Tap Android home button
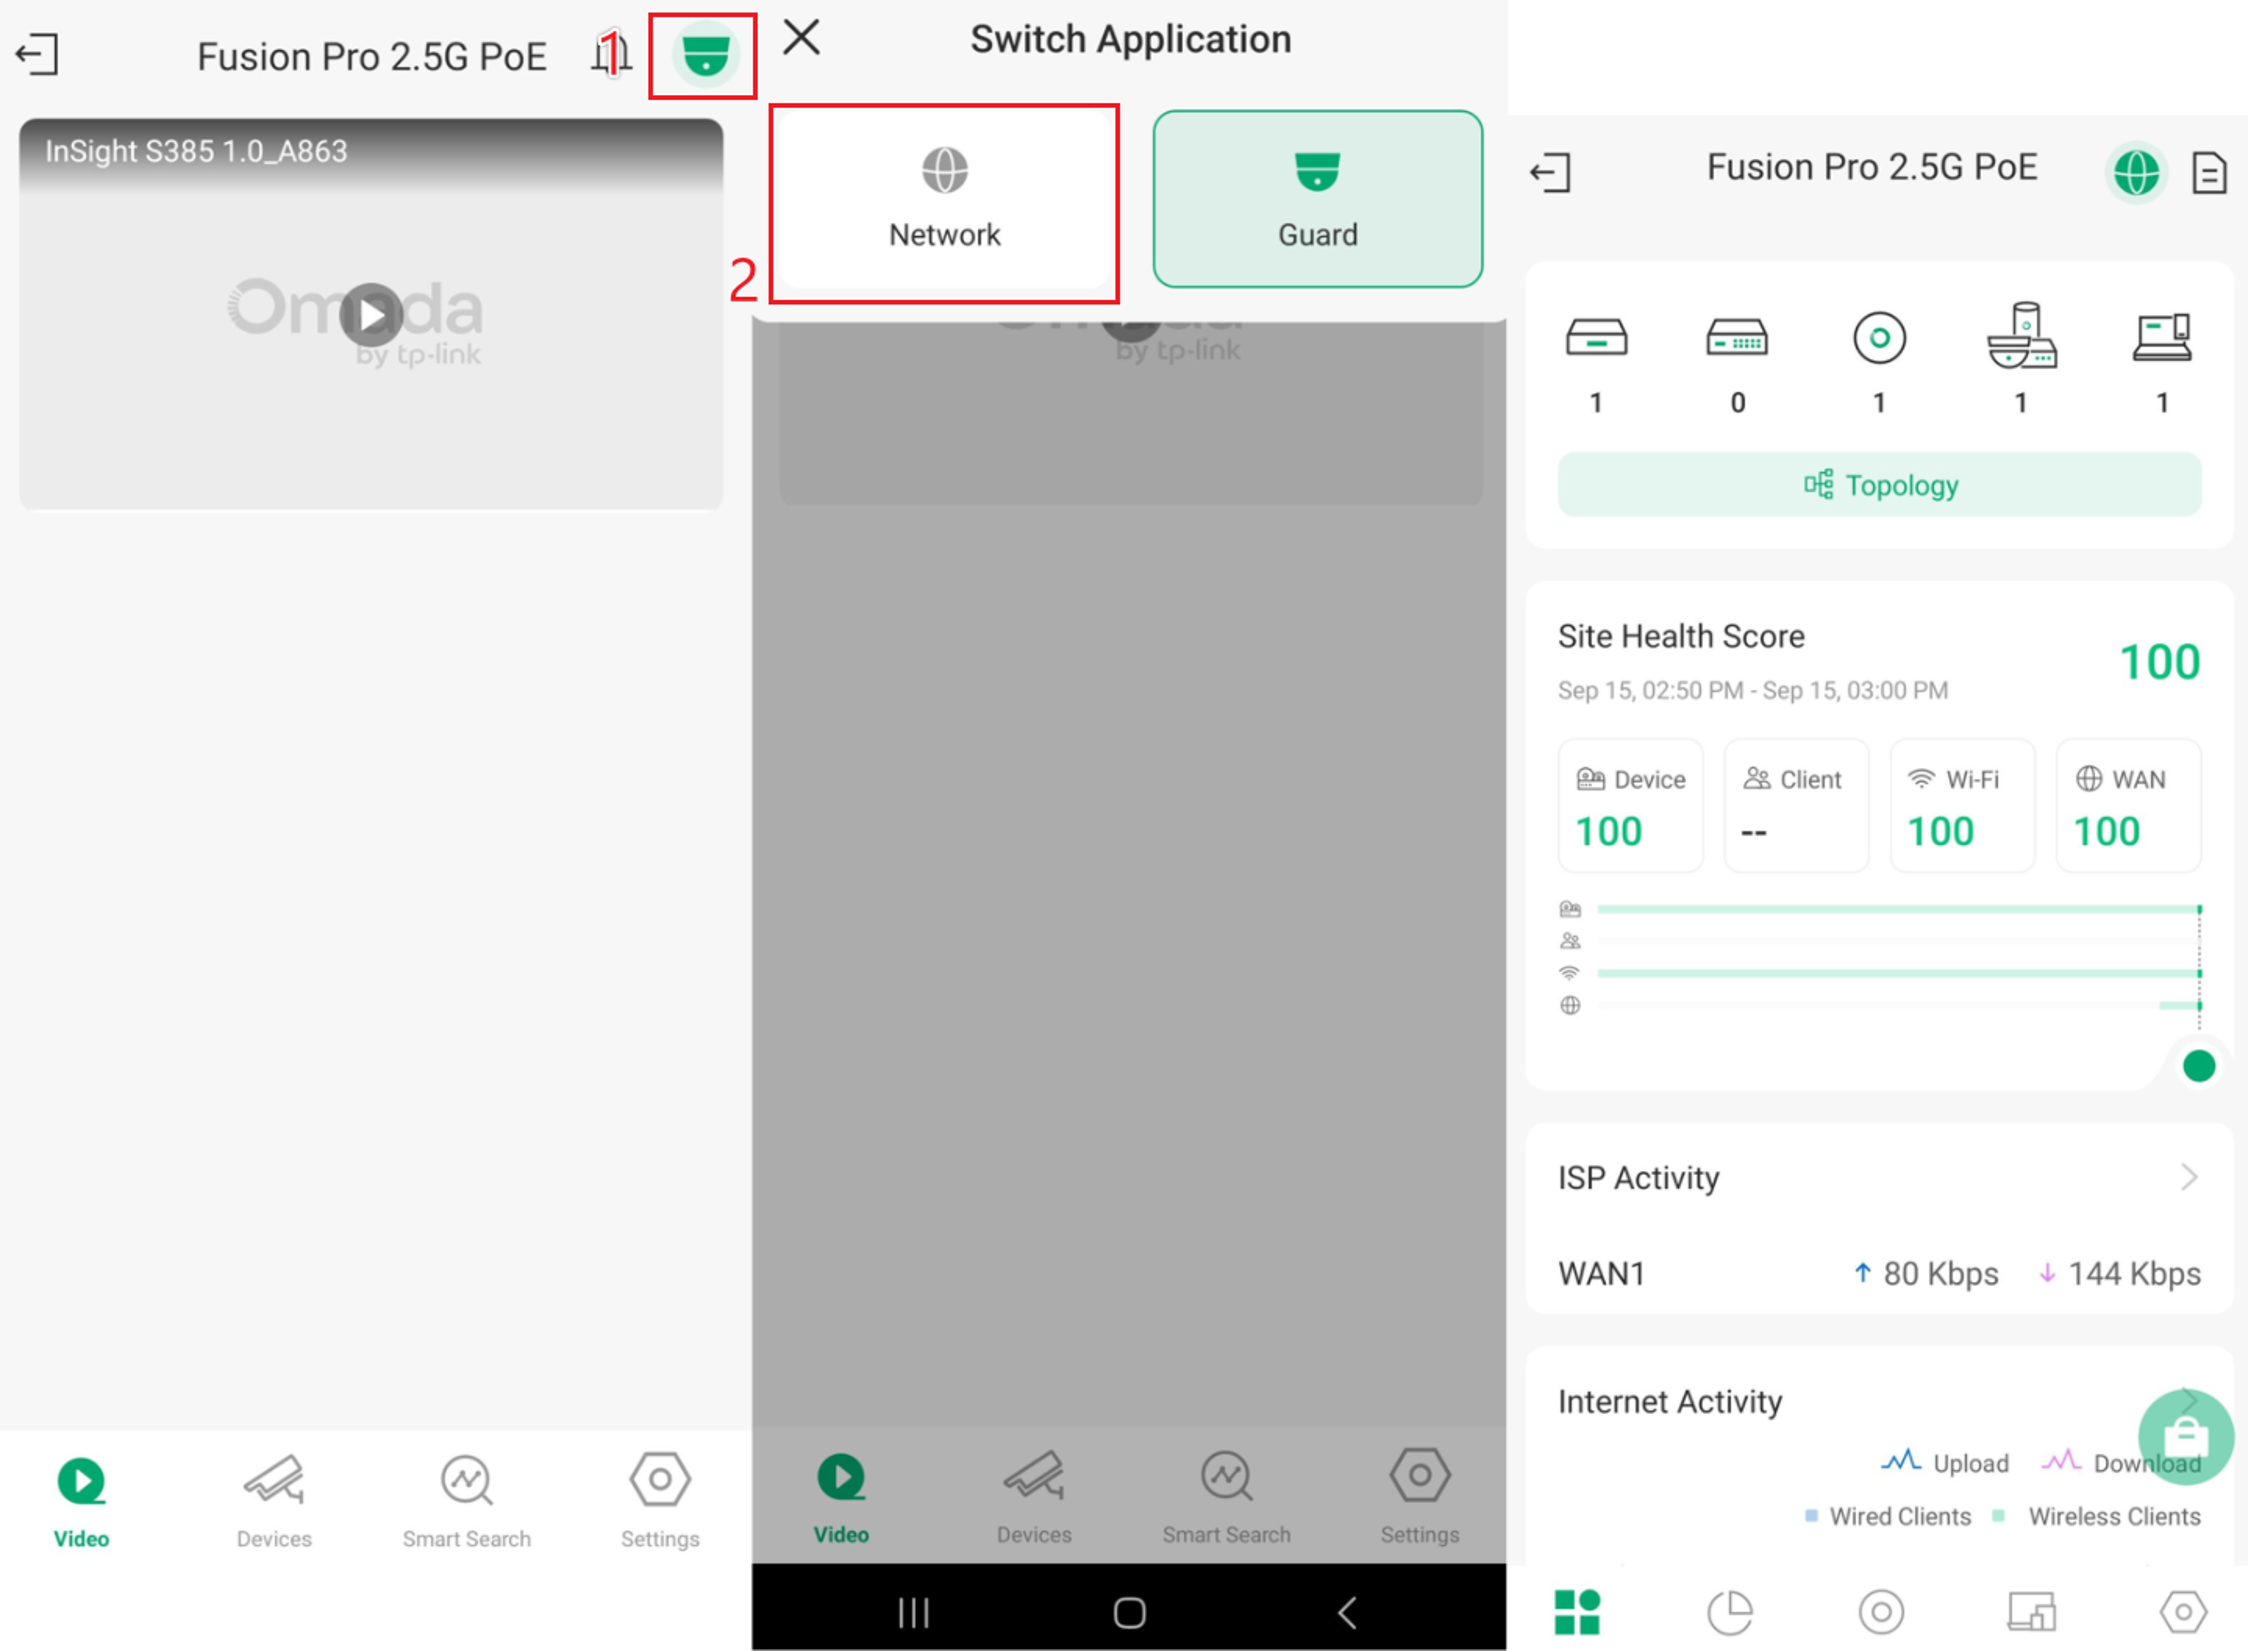 point(1129,1612)
